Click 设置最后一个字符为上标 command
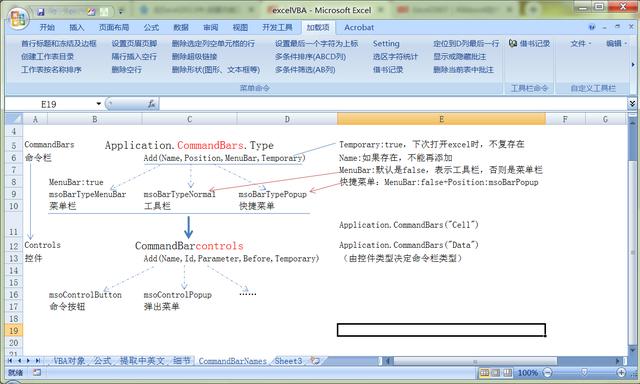Image resolution: width=640 pixels, height=384 pixels. 316,44
